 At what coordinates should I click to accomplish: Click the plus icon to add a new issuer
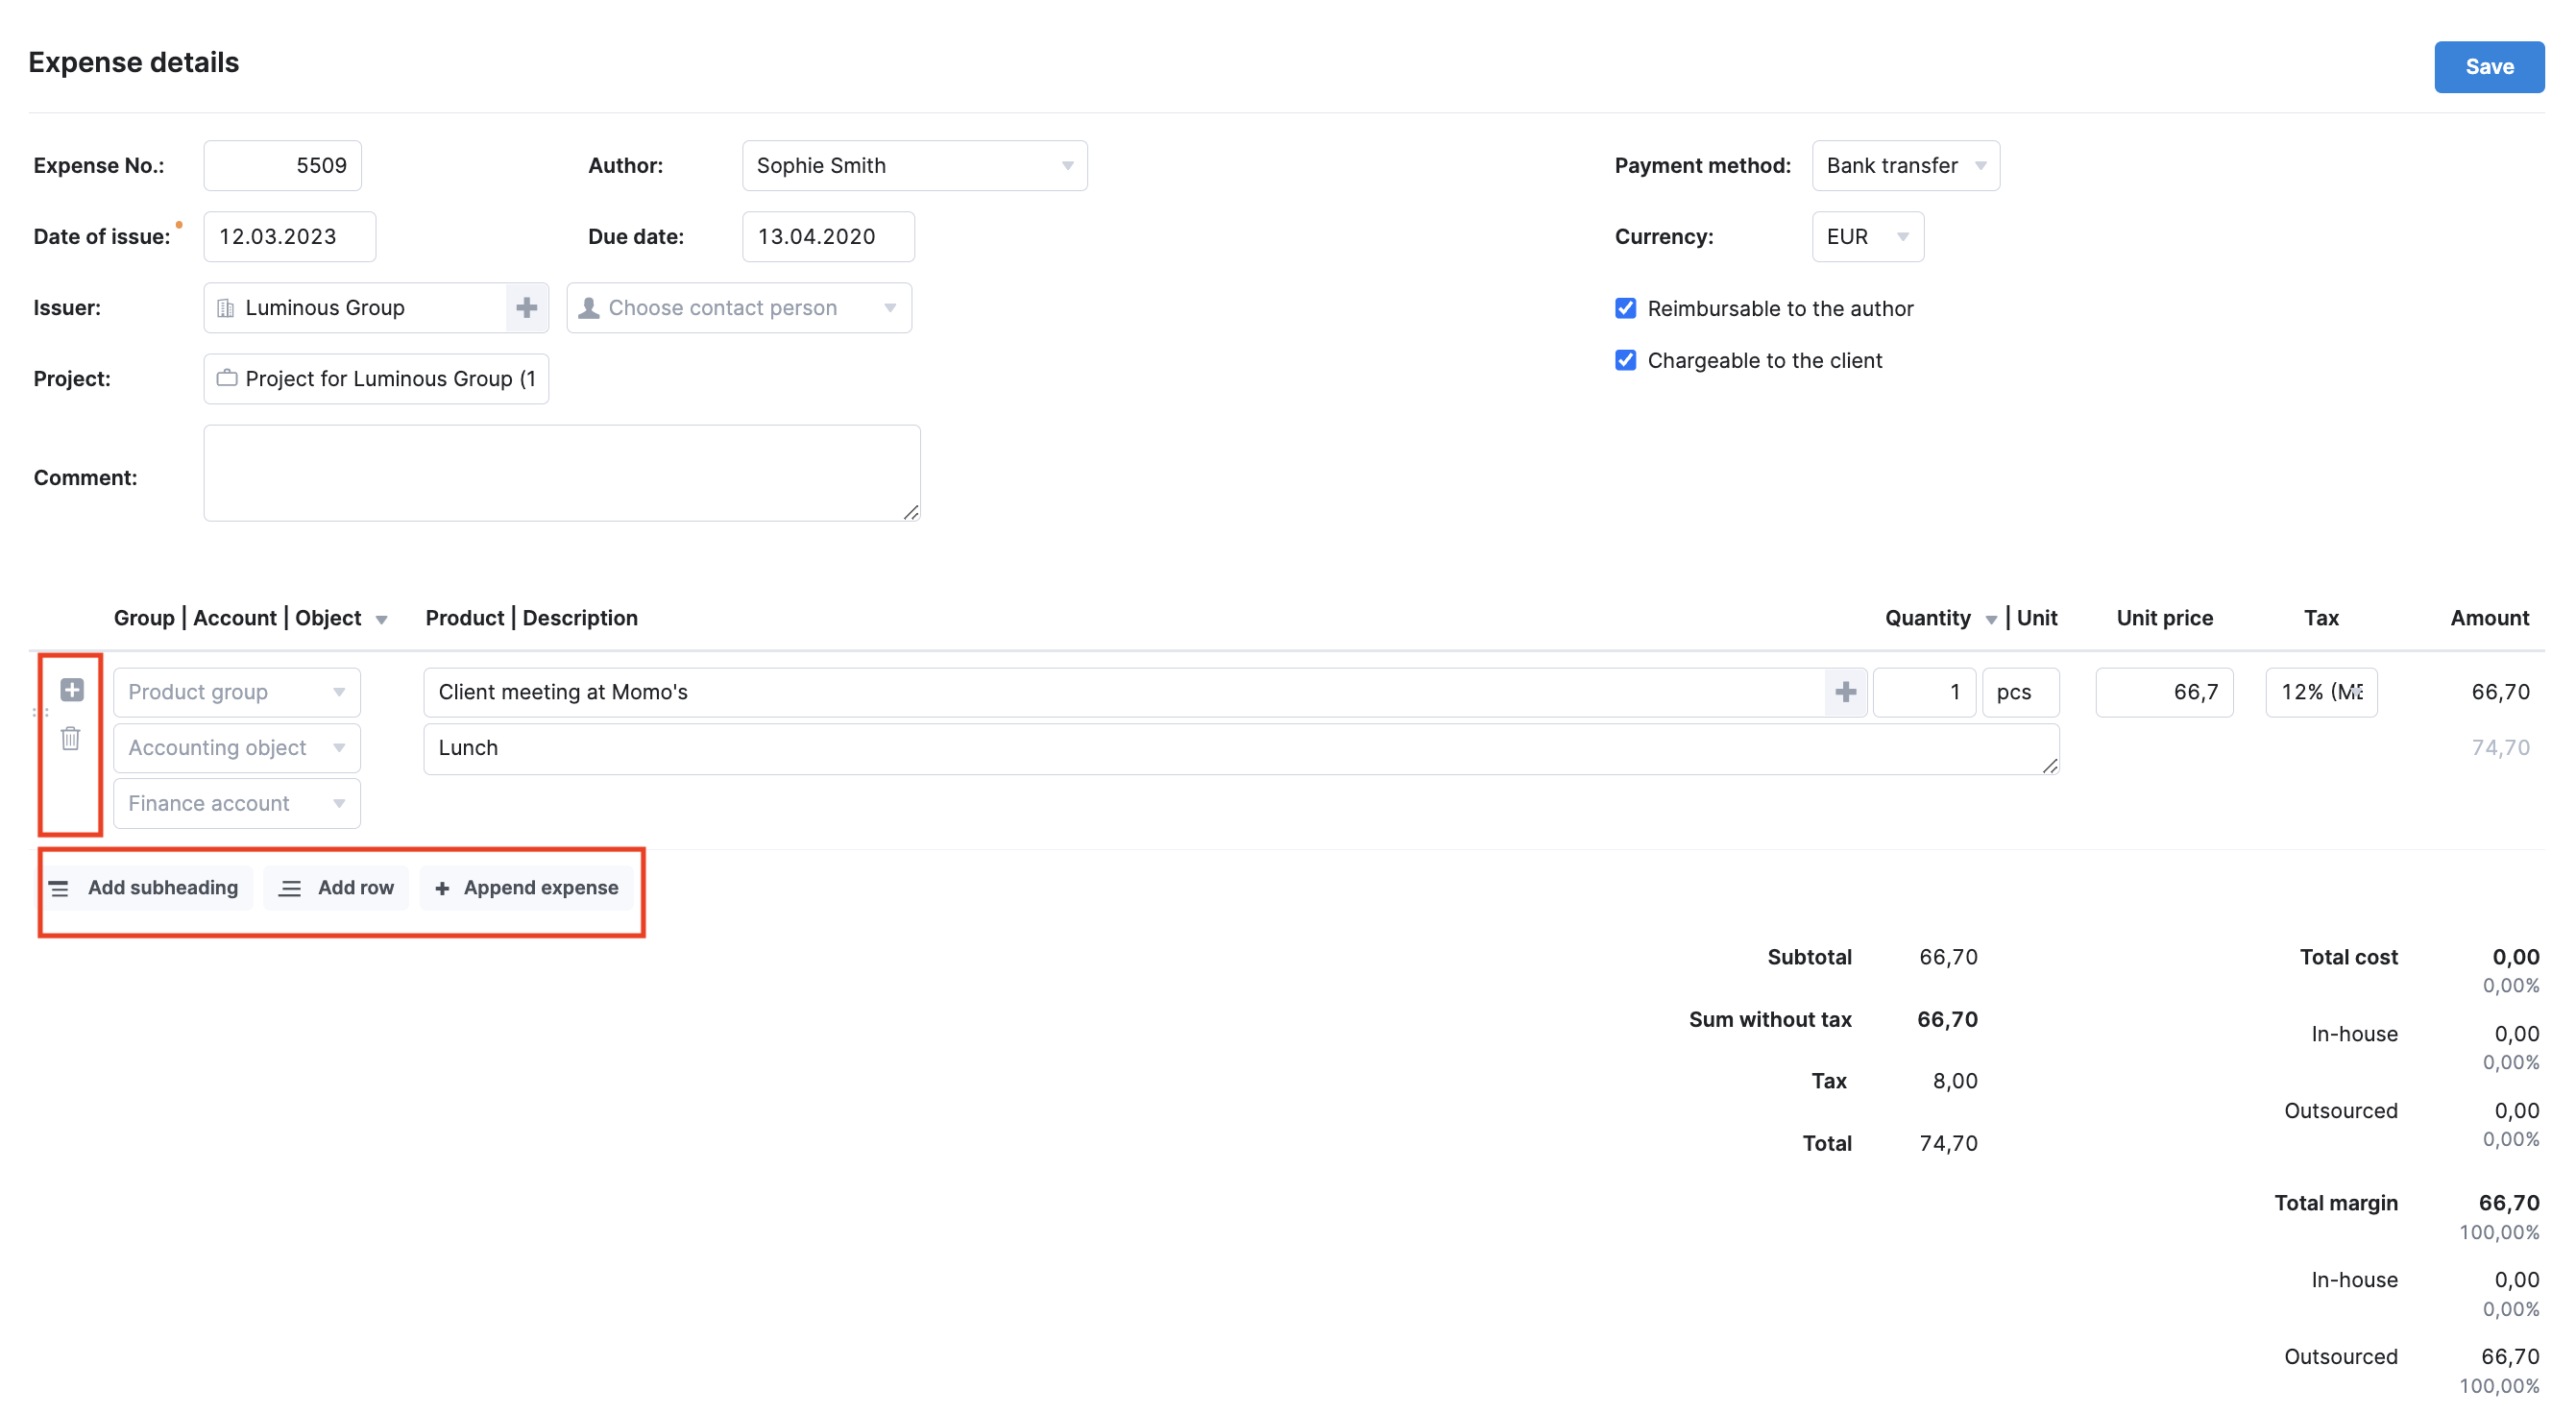(527, 307)
